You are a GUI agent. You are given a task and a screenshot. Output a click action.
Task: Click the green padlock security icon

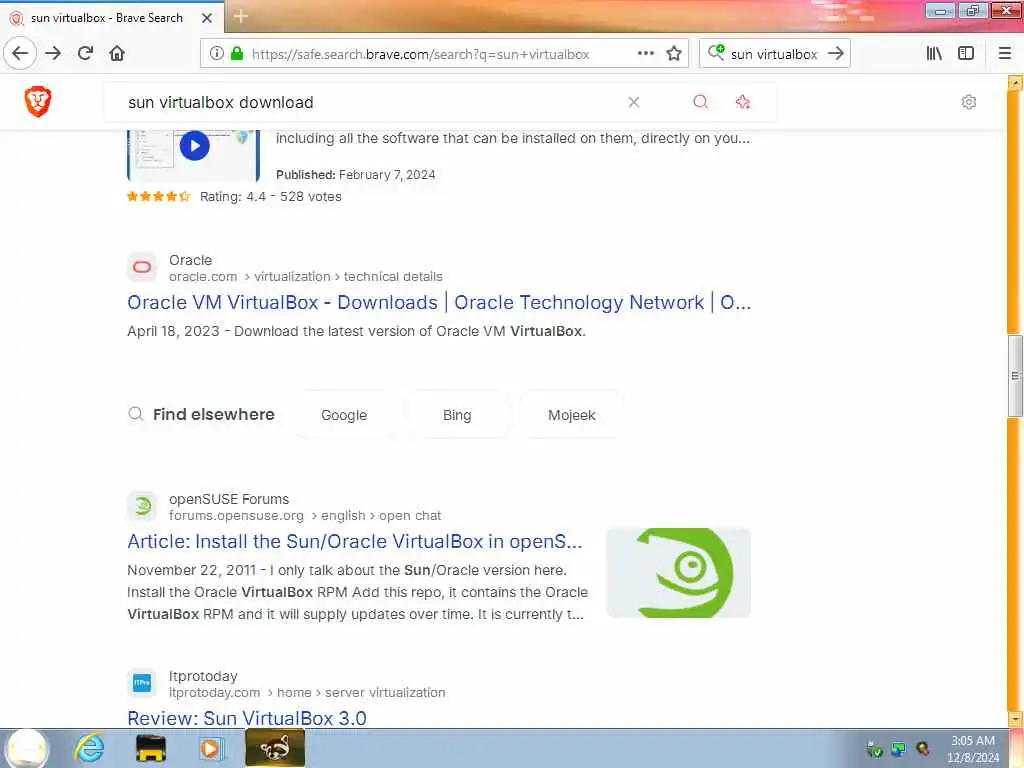237,54
